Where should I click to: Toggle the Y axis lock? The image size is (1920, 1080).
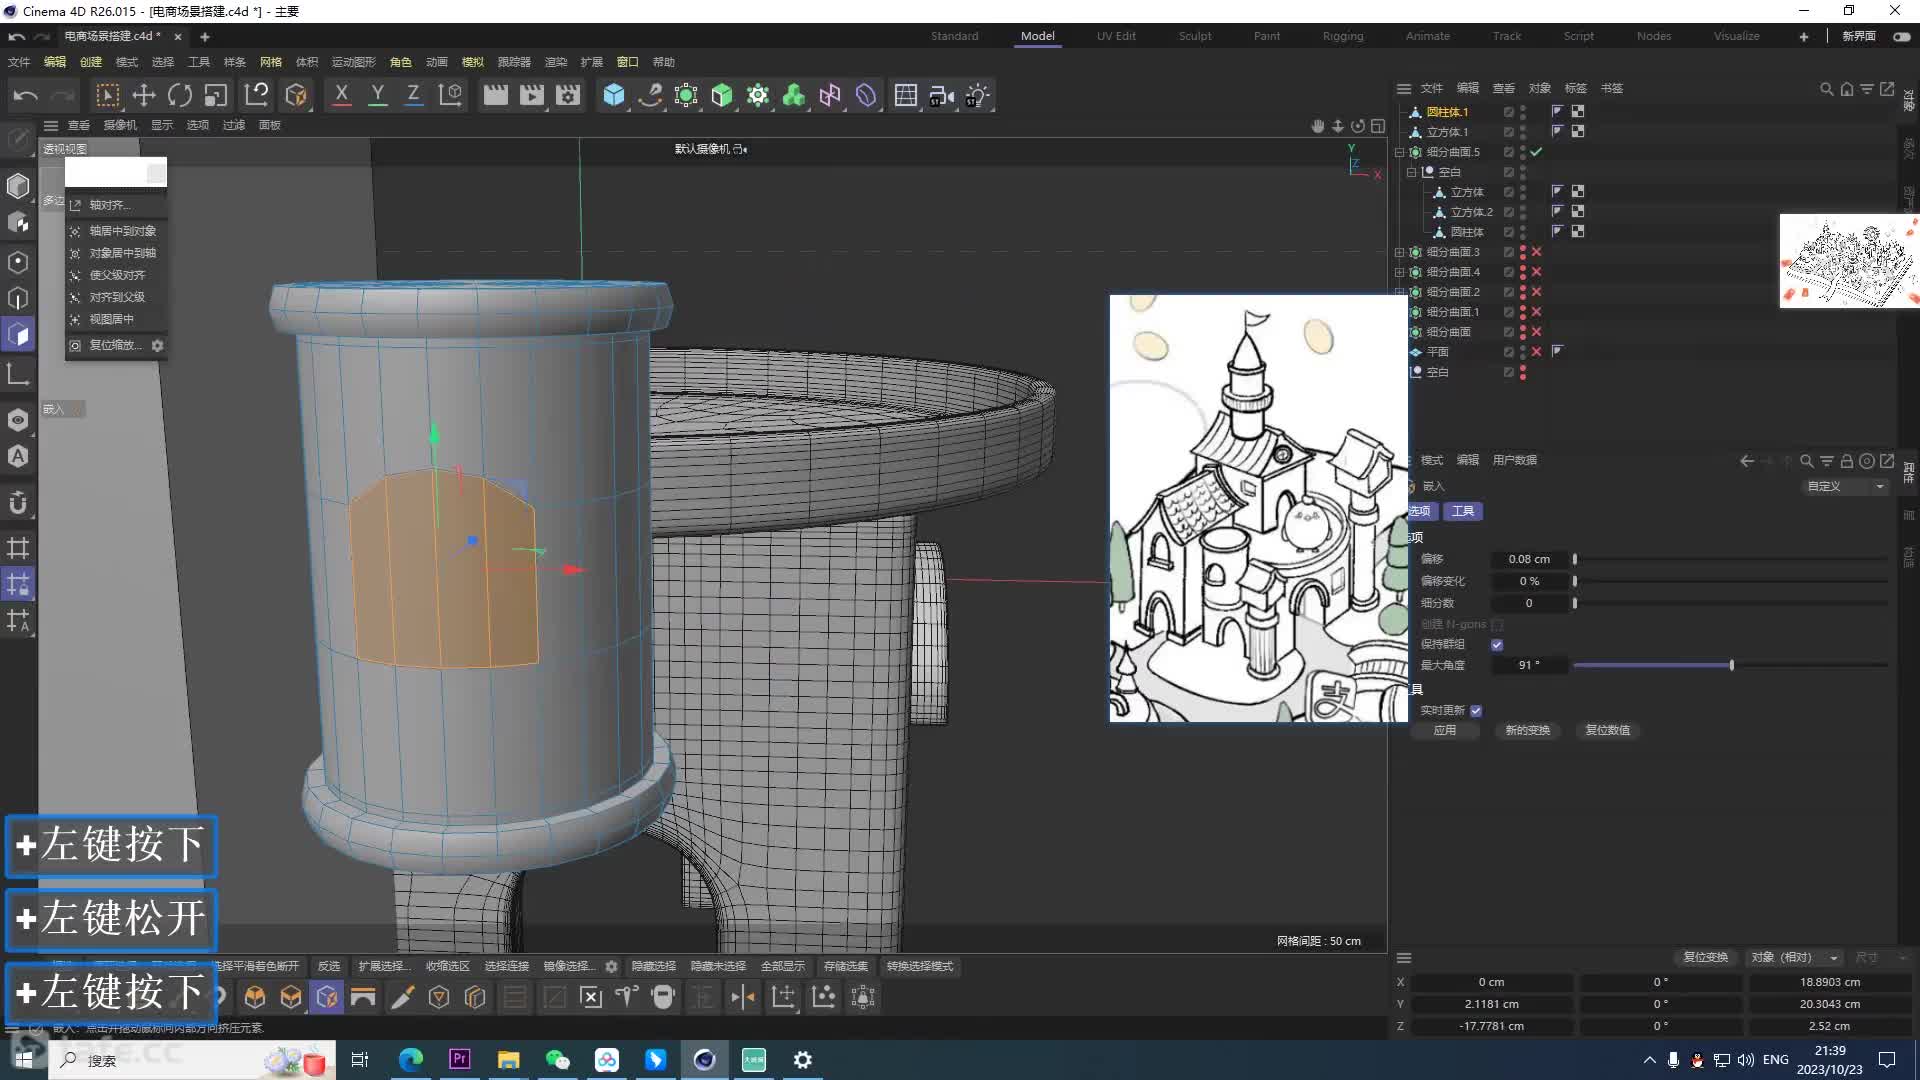click(377, 96)
